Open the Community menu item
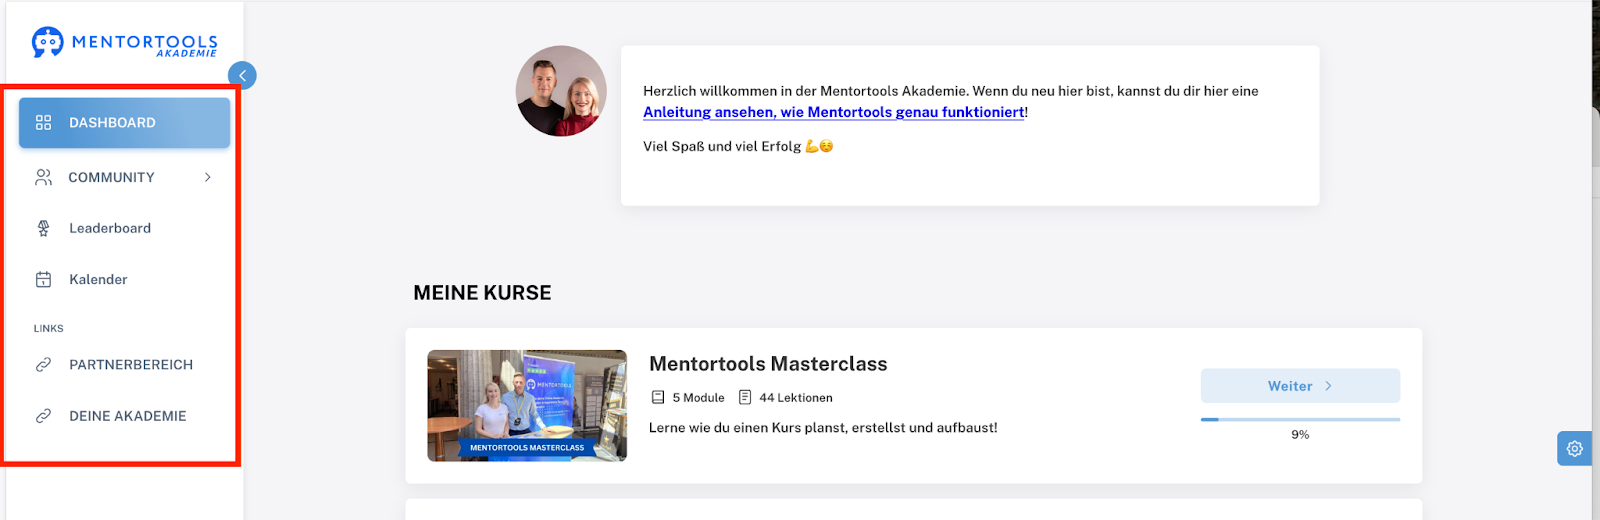 [x=124, y=177]
